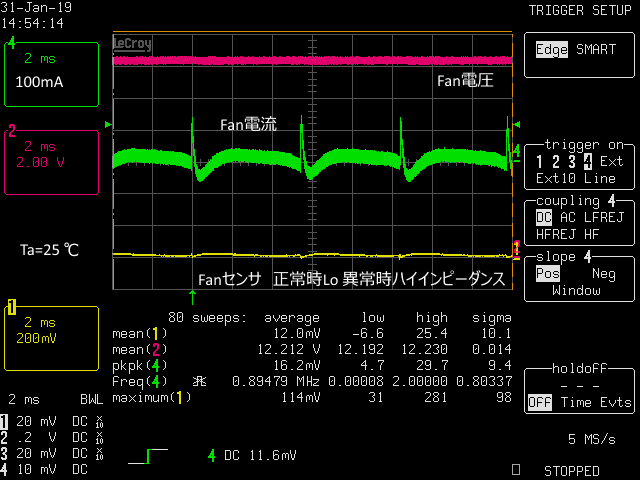Click the 5 MS/s sample rate readout

[592, 439]
